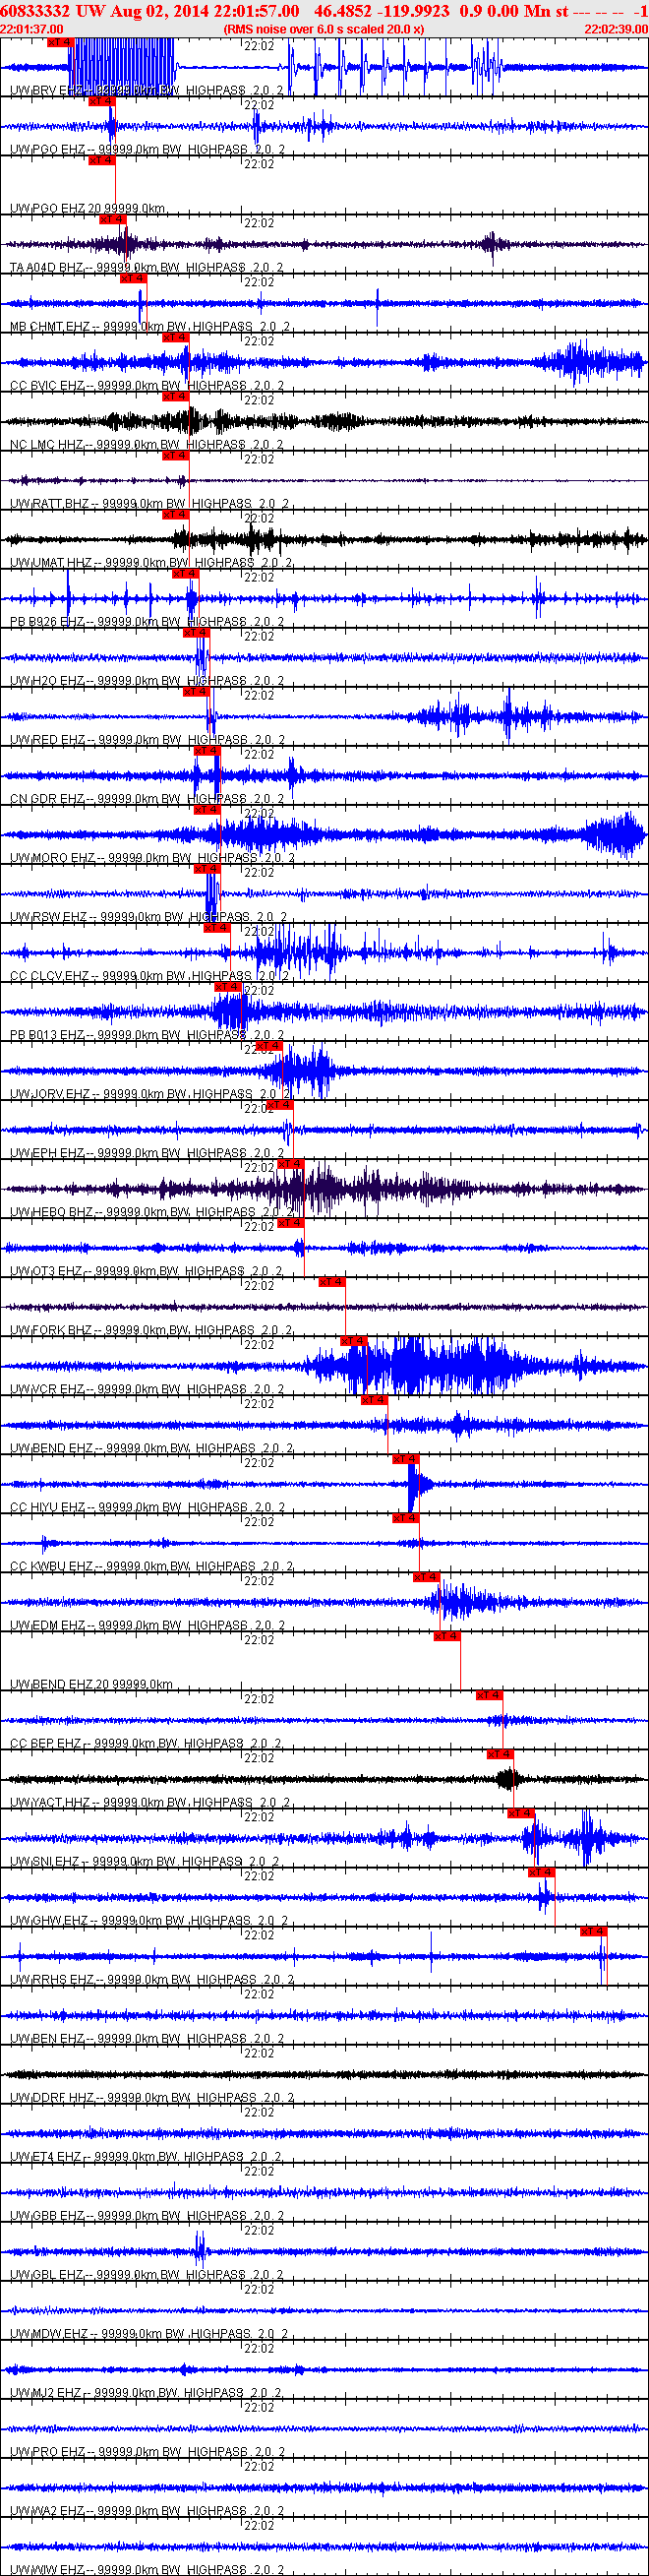Image resolution: width=649 pixels, height=2576 pixels.
Task: Click the red pick marker on the UW.UMAT trace
Action: (x=175, y=515)
